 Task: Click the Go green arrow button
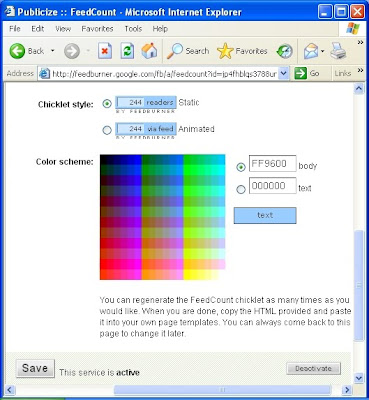tap(307, 73)
